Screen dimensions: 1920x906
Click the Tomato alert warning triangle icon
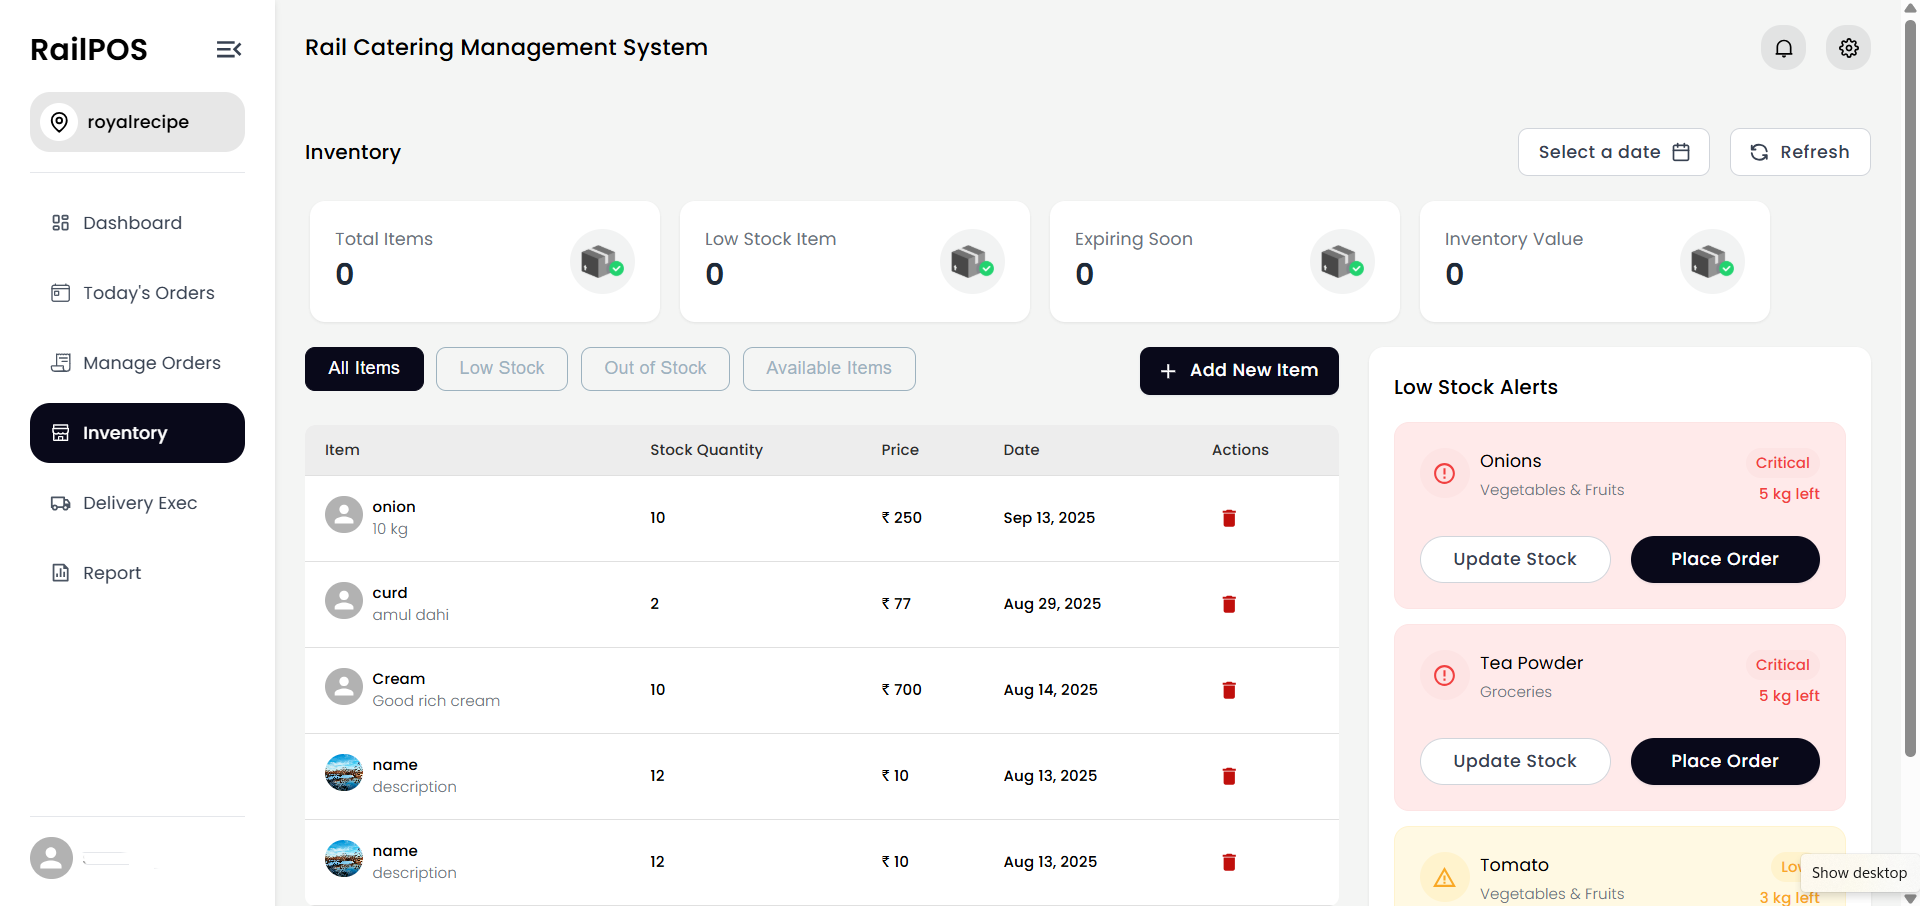click(1444, 877)
